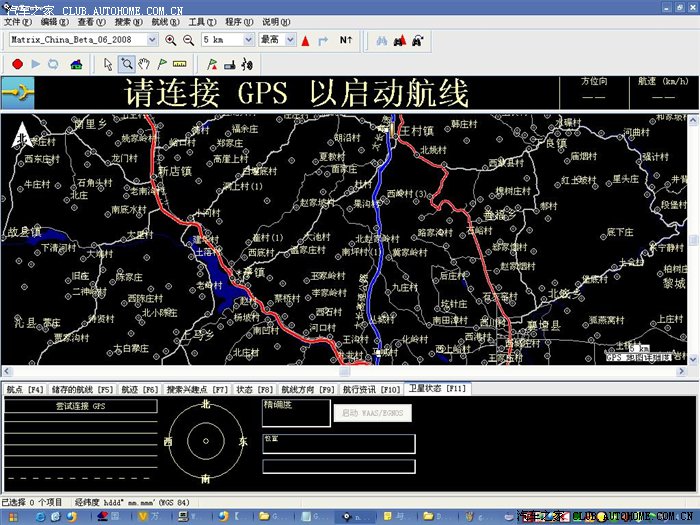Viewport: 700px width, 525px height.
Task: Click the map's vertical scrollbar
Action: click(693, 240)
